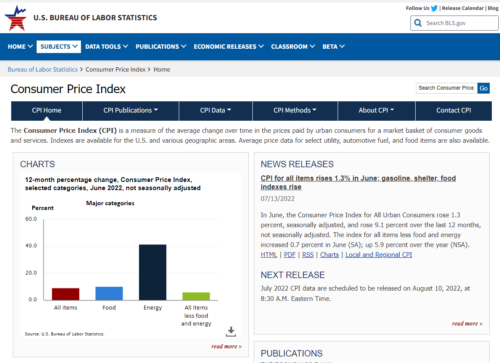Click the Consumer Price Index page title

(68, 89)
